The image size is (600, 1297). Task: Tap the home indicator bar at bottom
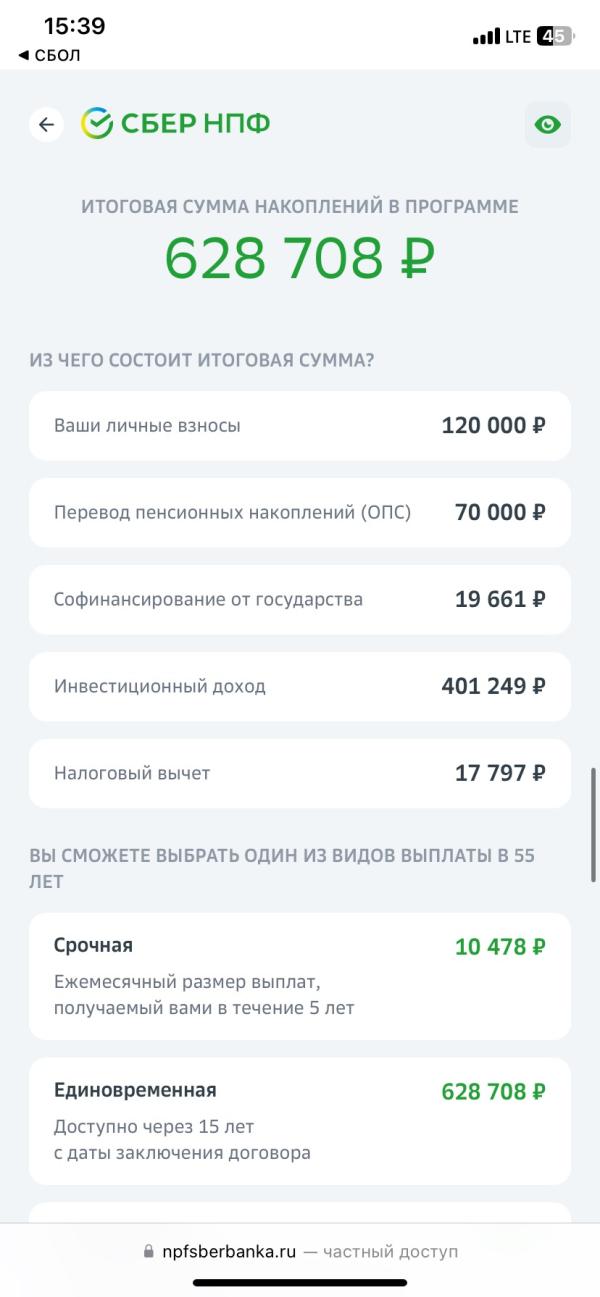(x=300, y=1282)
